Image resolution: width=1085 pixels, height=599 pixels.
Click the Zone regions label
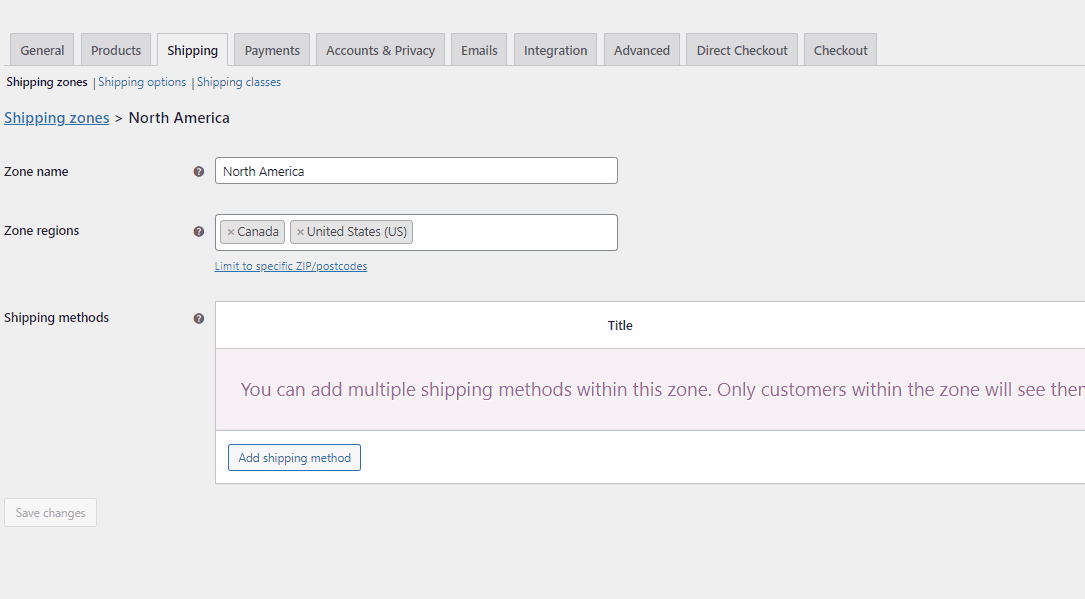click(42, 231)
